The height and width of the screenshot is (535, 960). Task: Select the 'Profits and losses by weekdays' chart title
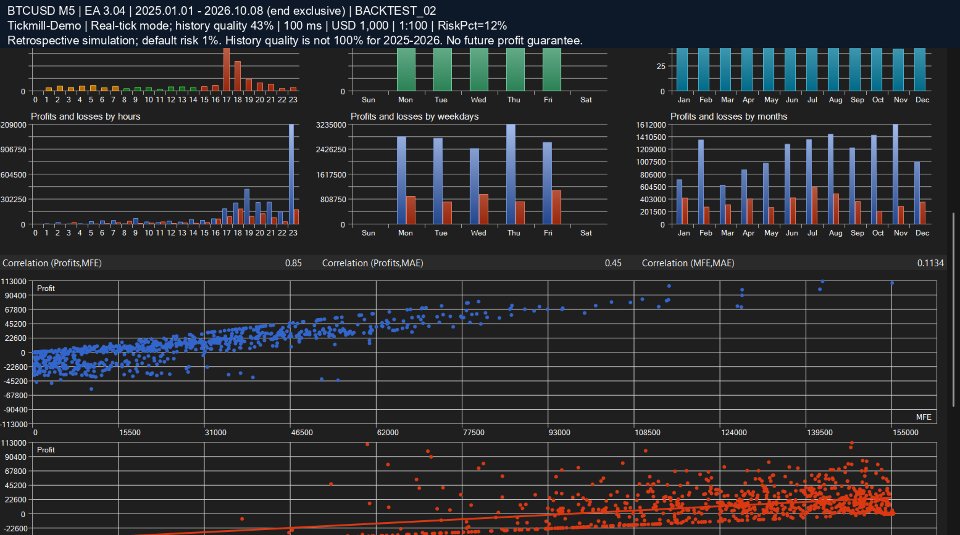pyautogui.click(x=414, y=116)
